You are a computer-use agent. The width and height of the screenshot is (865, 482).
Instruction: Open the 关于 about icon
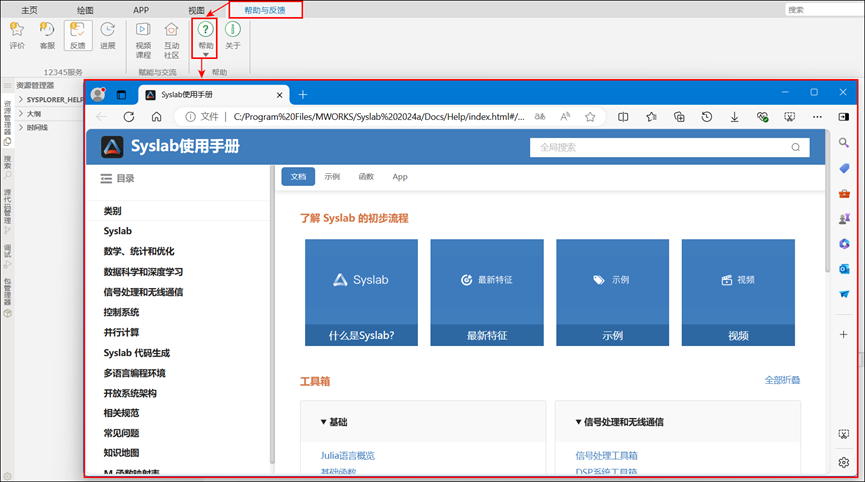233,30
